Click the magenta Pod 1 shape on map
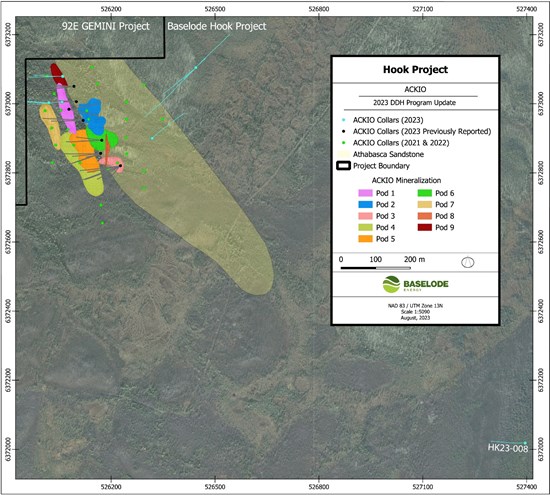 [66, 109]
